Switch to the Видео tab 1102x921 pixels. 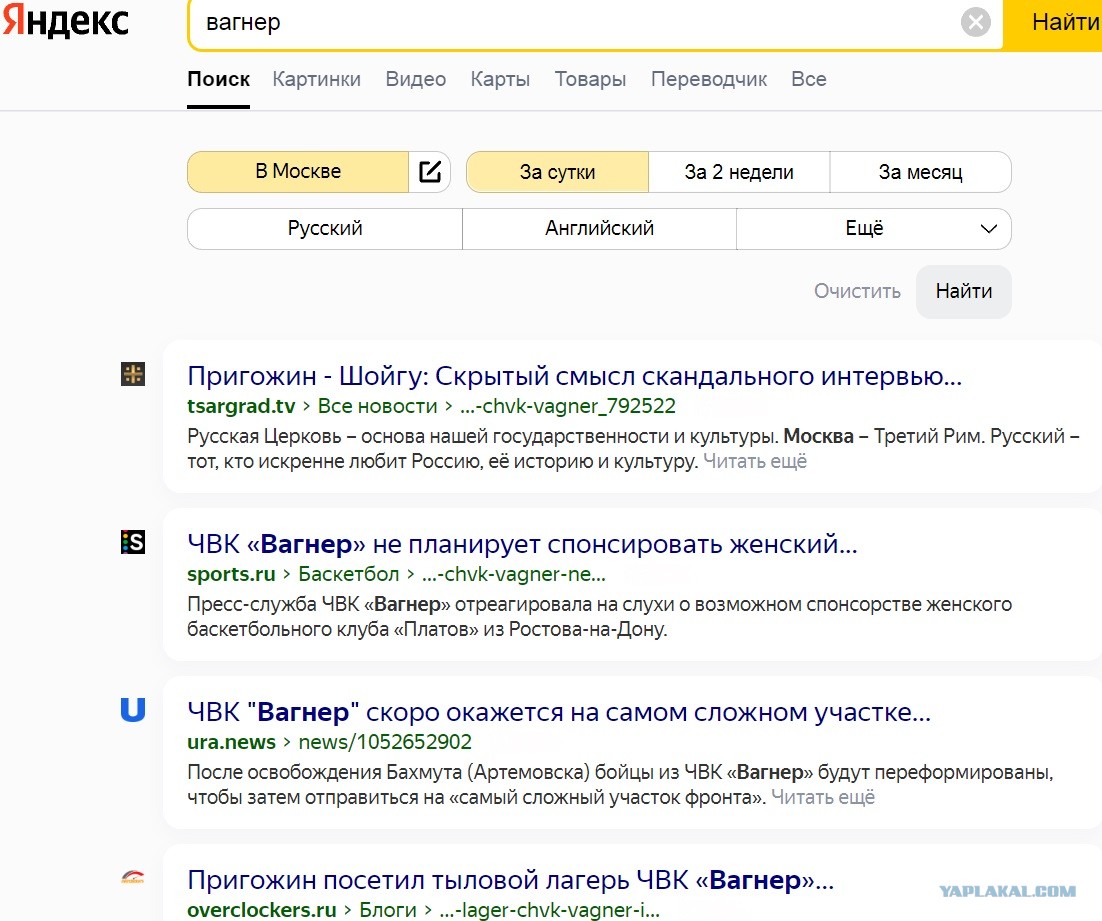[415, 79]
